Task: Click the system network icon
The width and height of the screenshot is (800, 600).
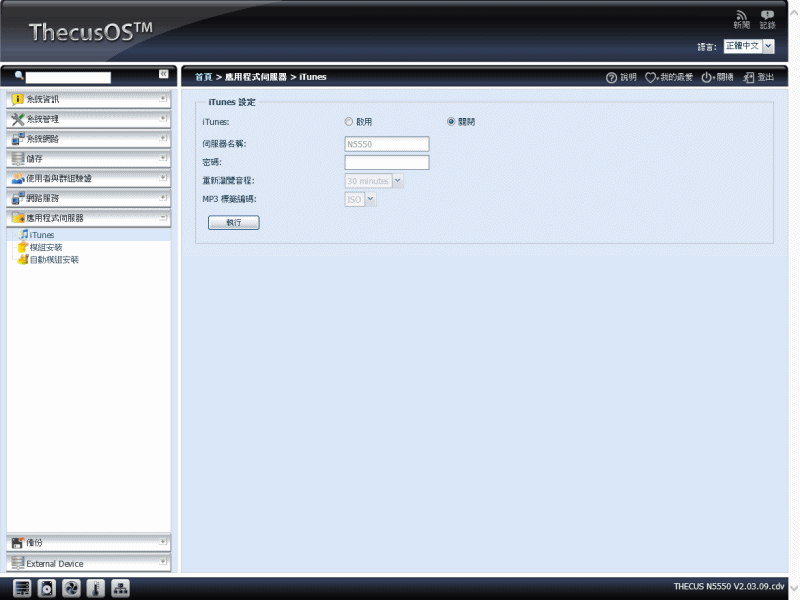Action: point(18,139)
